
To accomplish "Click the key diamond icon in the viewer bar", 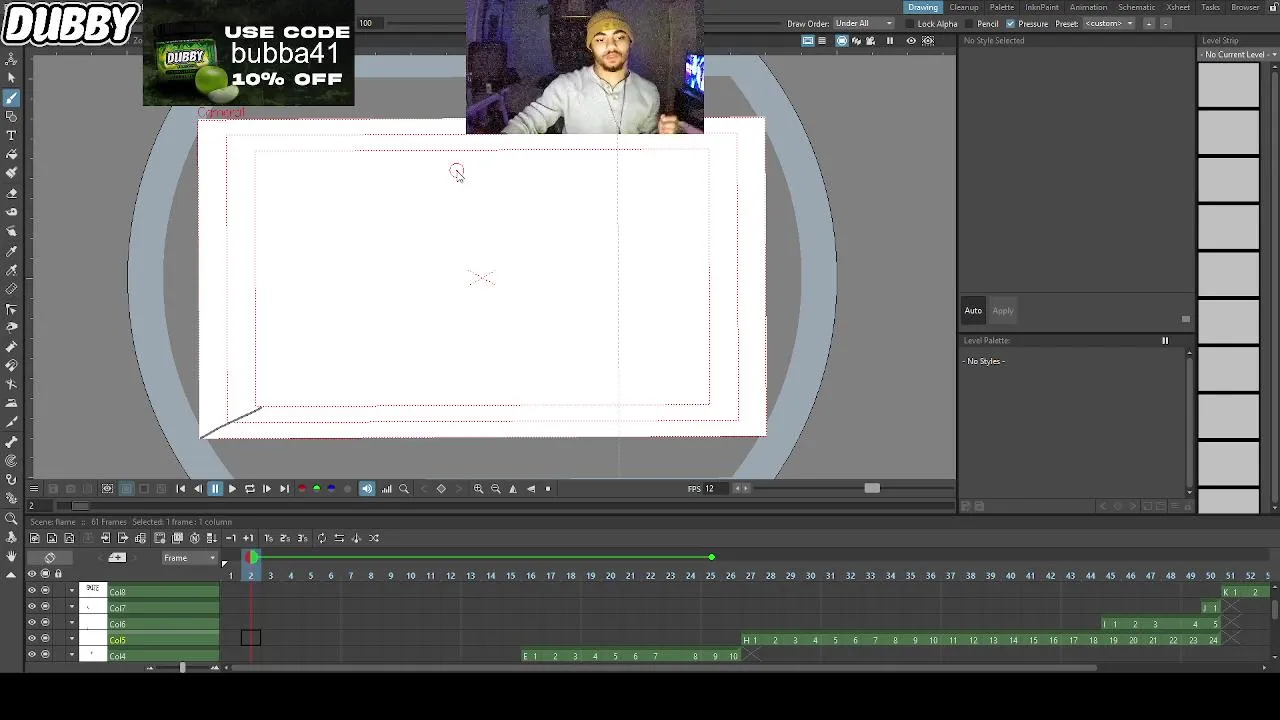I will [441, 489].
